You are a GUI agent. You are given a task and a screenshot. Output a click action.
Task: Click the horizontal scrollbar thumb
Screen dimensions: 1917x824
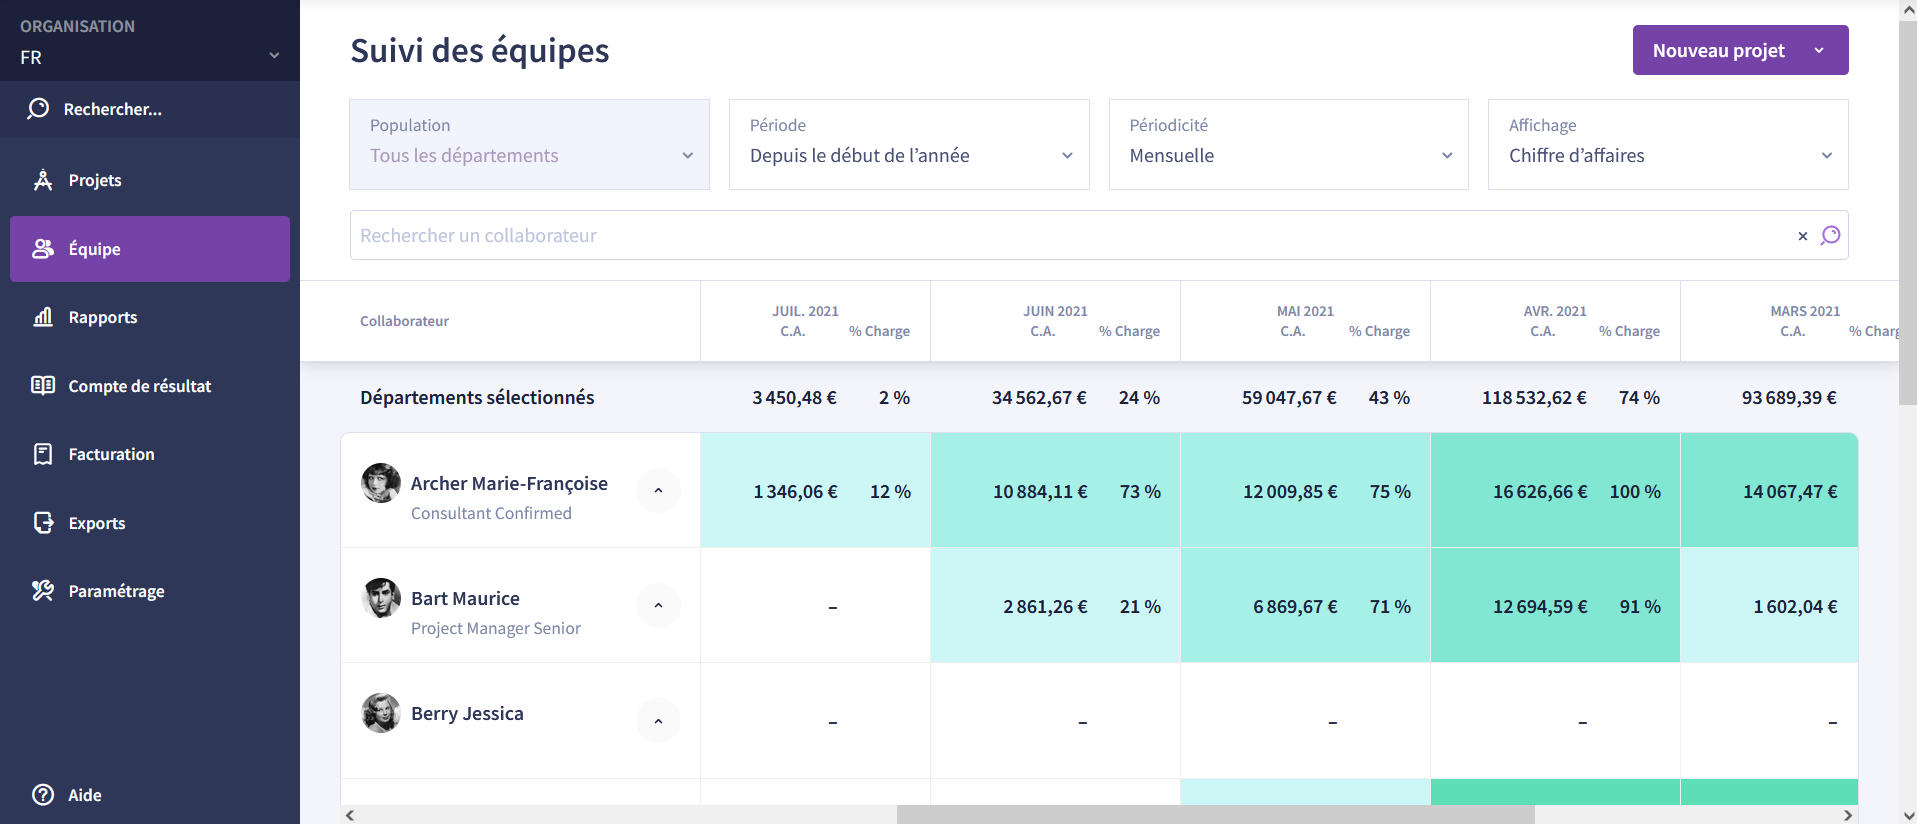tap(1215, 815)
